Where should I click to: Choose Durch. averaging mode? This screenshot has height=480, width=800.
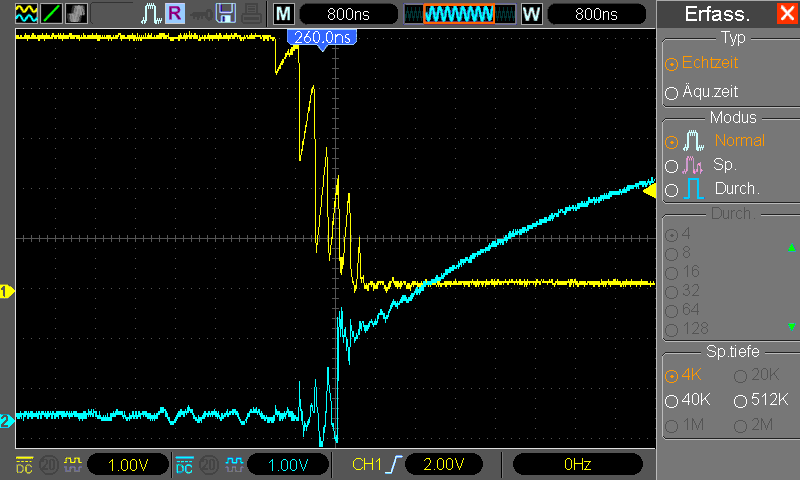click(712, 189)
